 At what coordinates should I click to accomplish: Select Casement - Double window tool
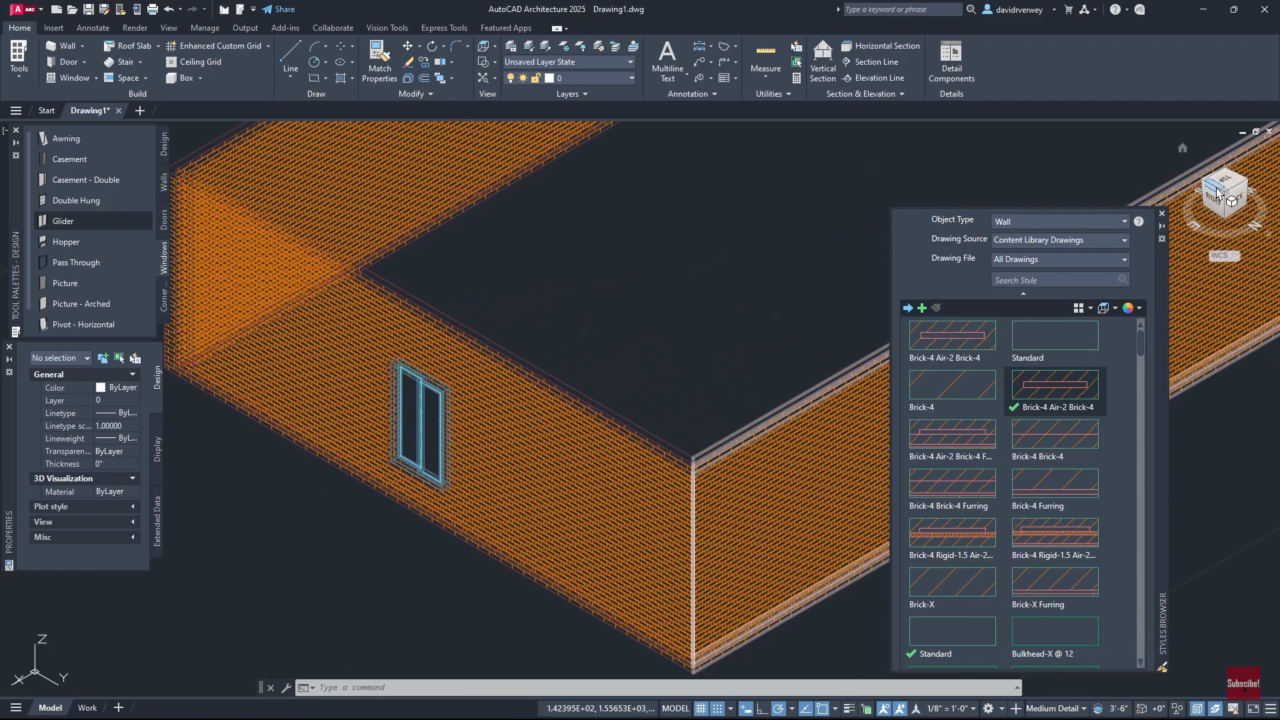86,180
